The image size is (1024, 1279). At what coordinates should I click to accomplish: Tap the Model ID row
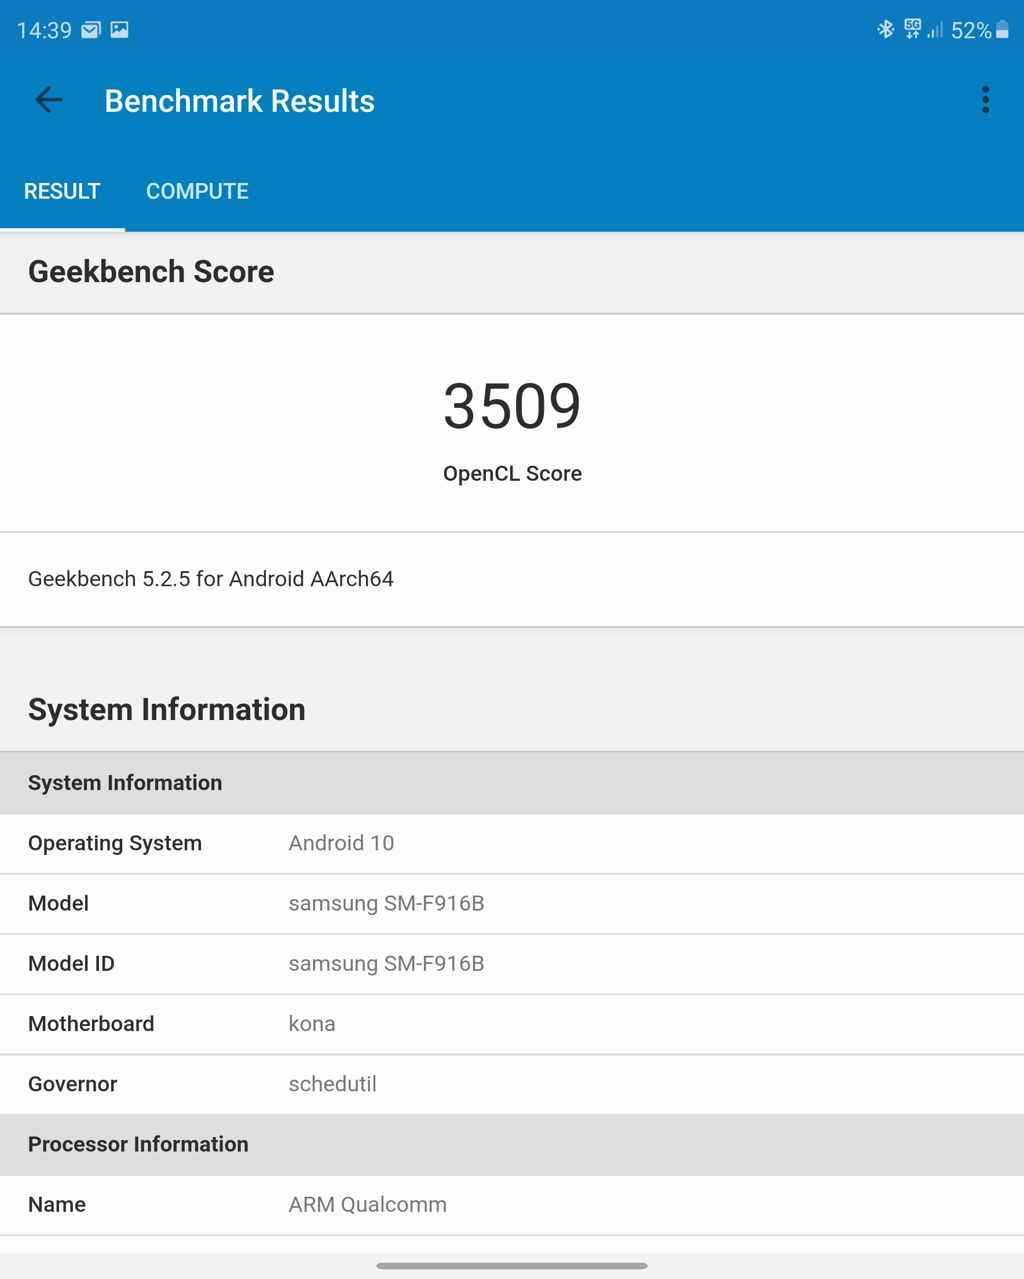pos(512,963)
